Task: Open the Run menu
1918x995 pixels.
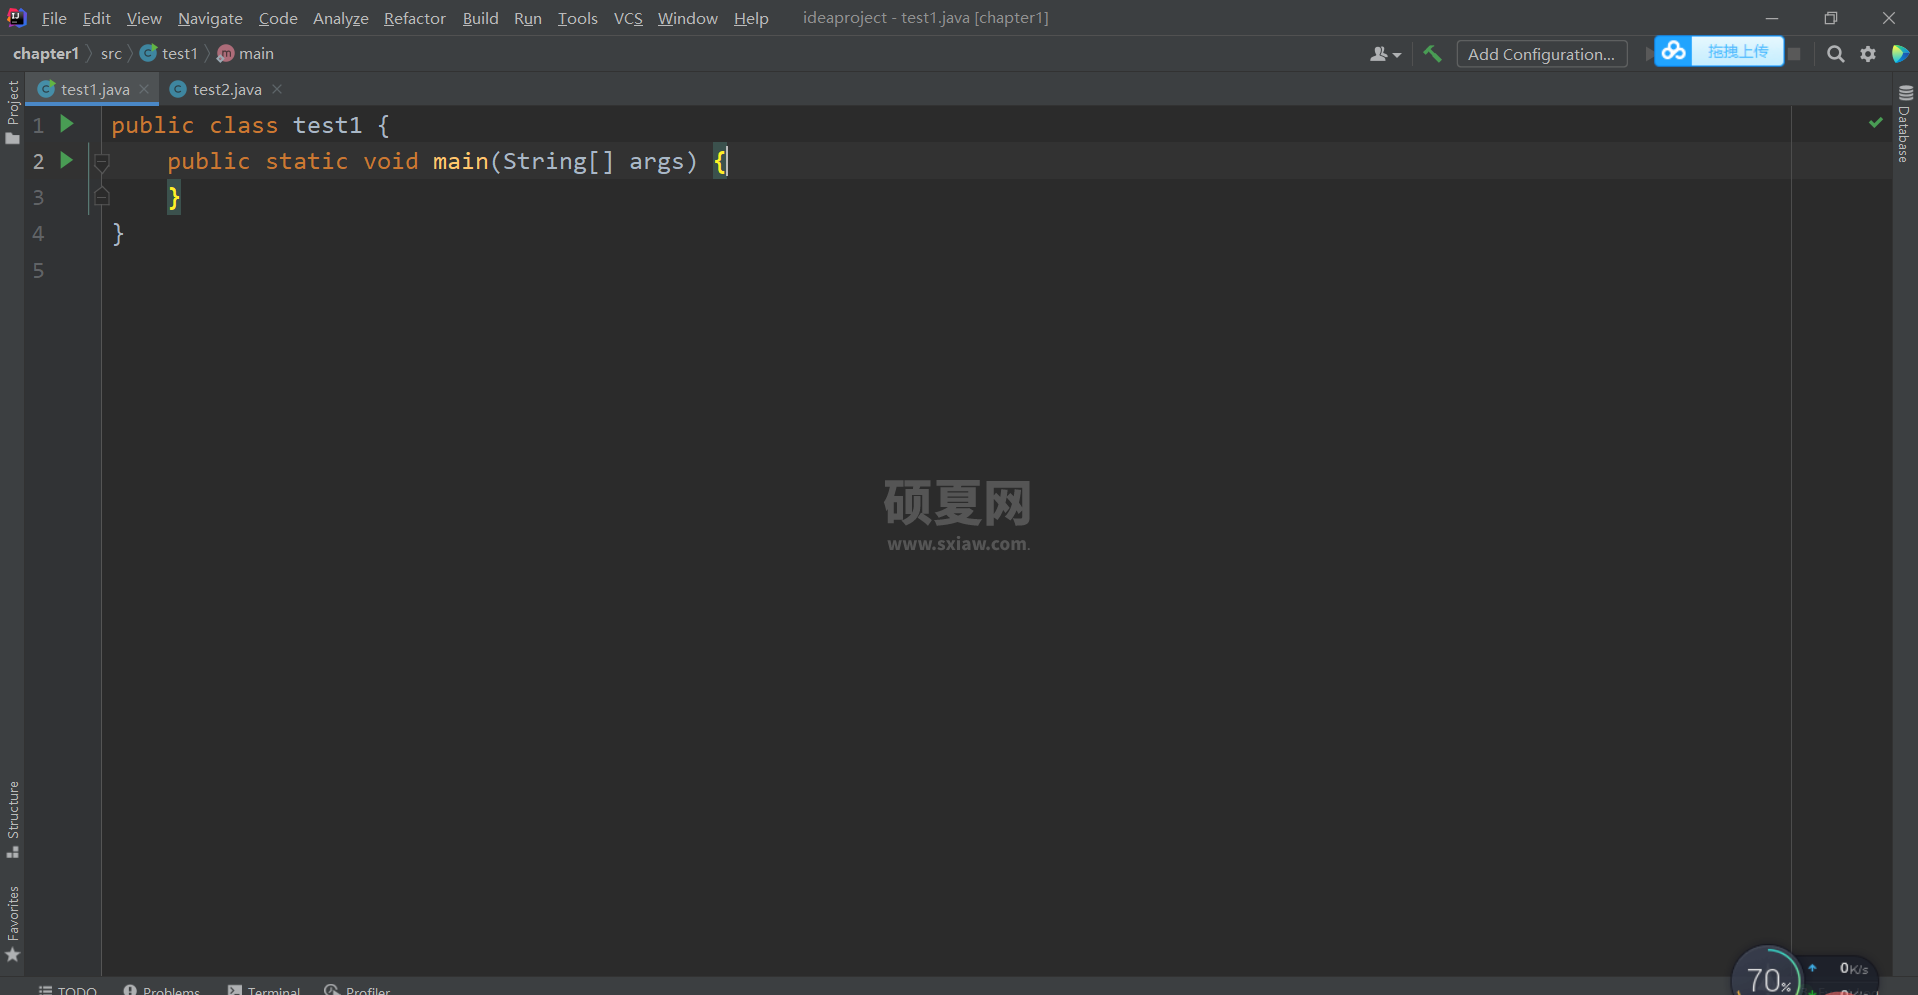Action: click(528, 18)
